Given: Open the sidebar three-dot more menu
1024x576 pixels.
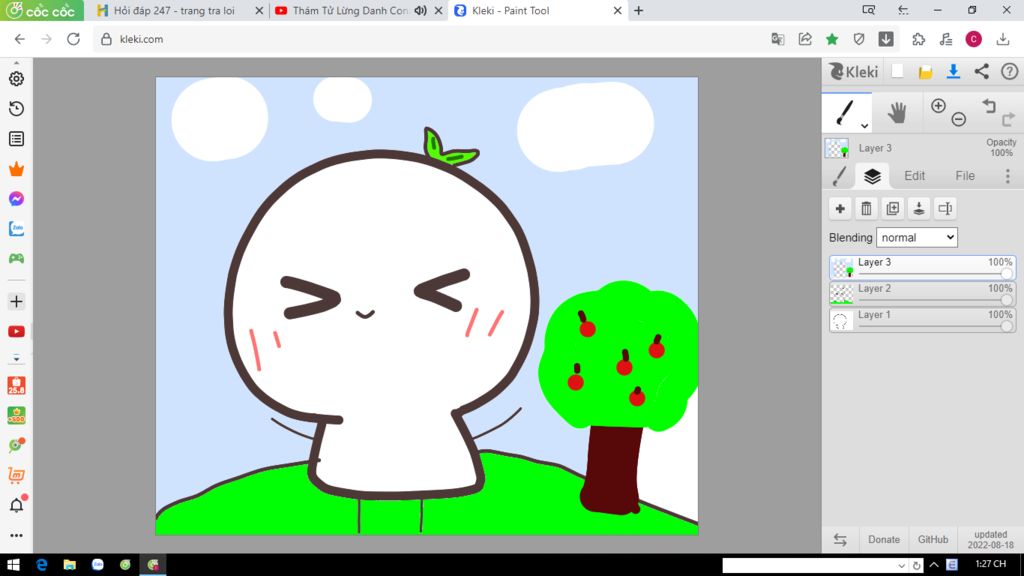Looking at the screenshot, I should 16,536.
